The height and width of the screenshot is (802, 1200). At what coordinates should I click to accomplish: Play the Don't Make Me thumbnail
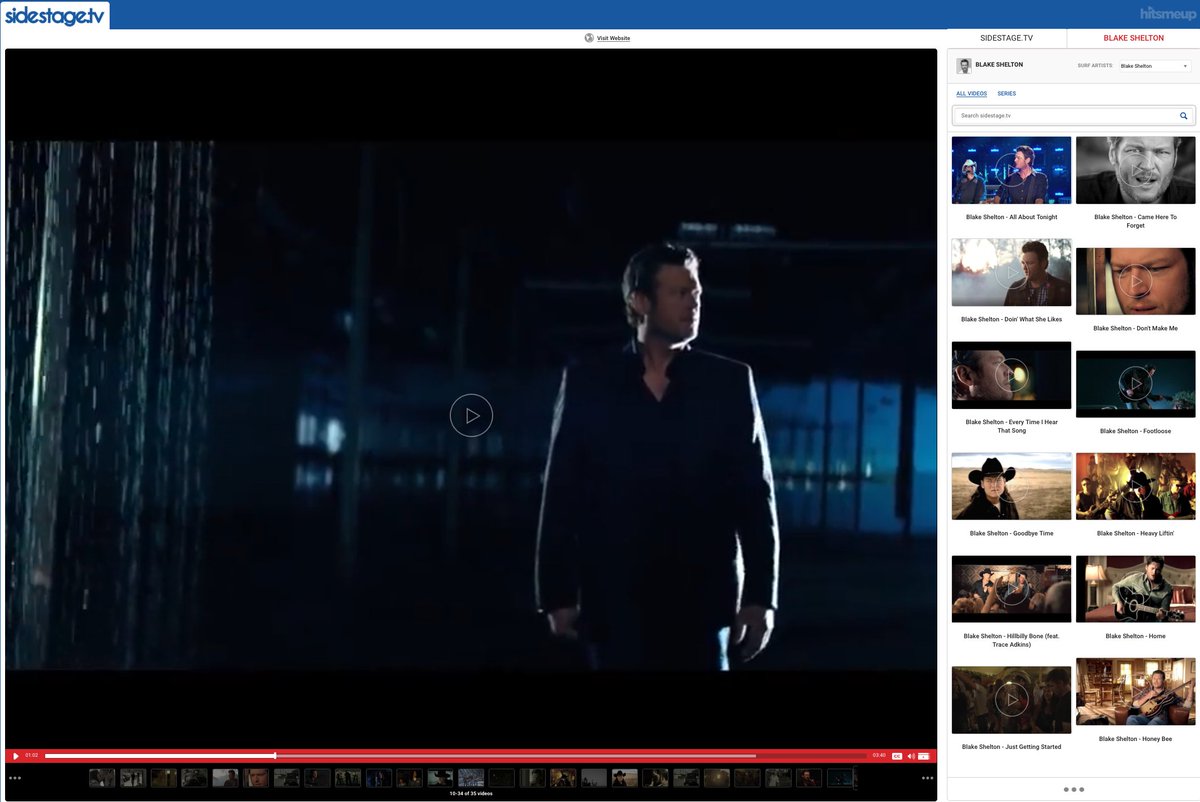(1135, 281)
